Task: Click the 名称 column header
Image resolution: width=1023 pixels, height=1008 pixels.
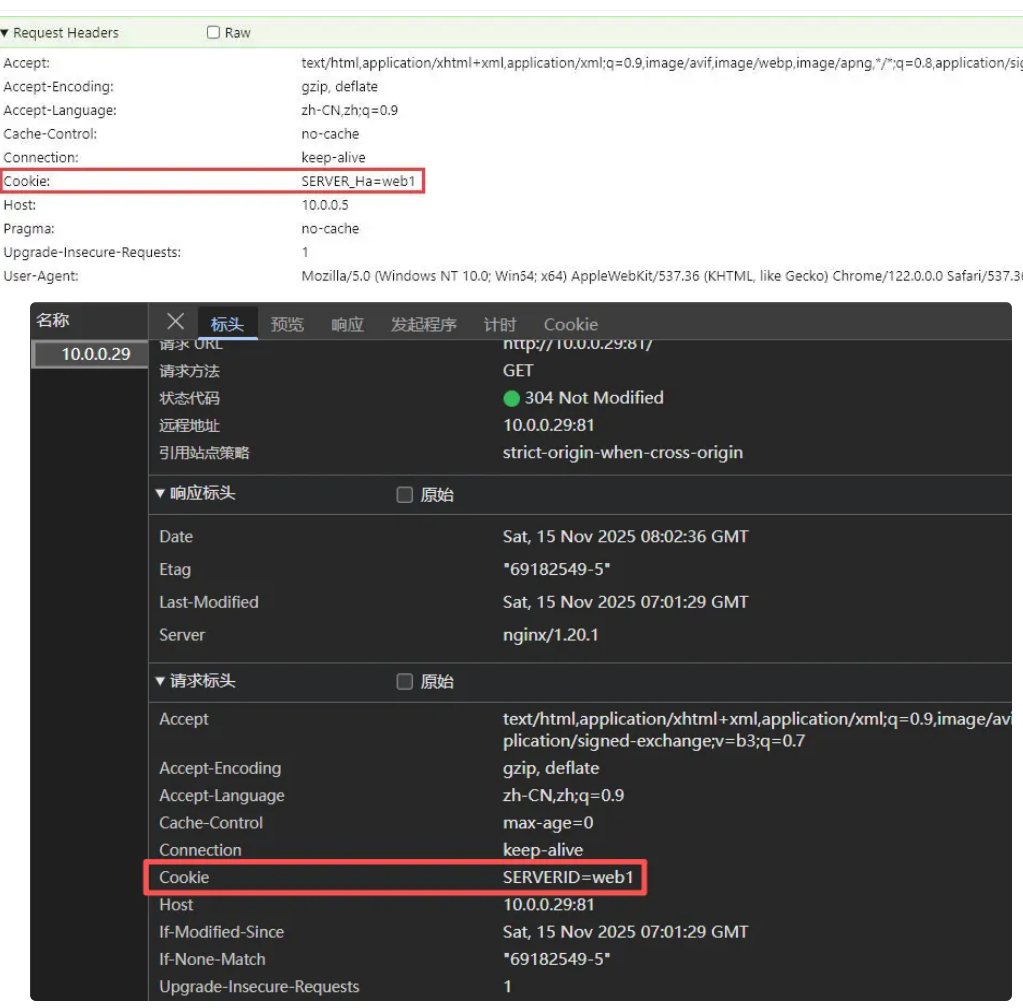Action: (53, 321)
